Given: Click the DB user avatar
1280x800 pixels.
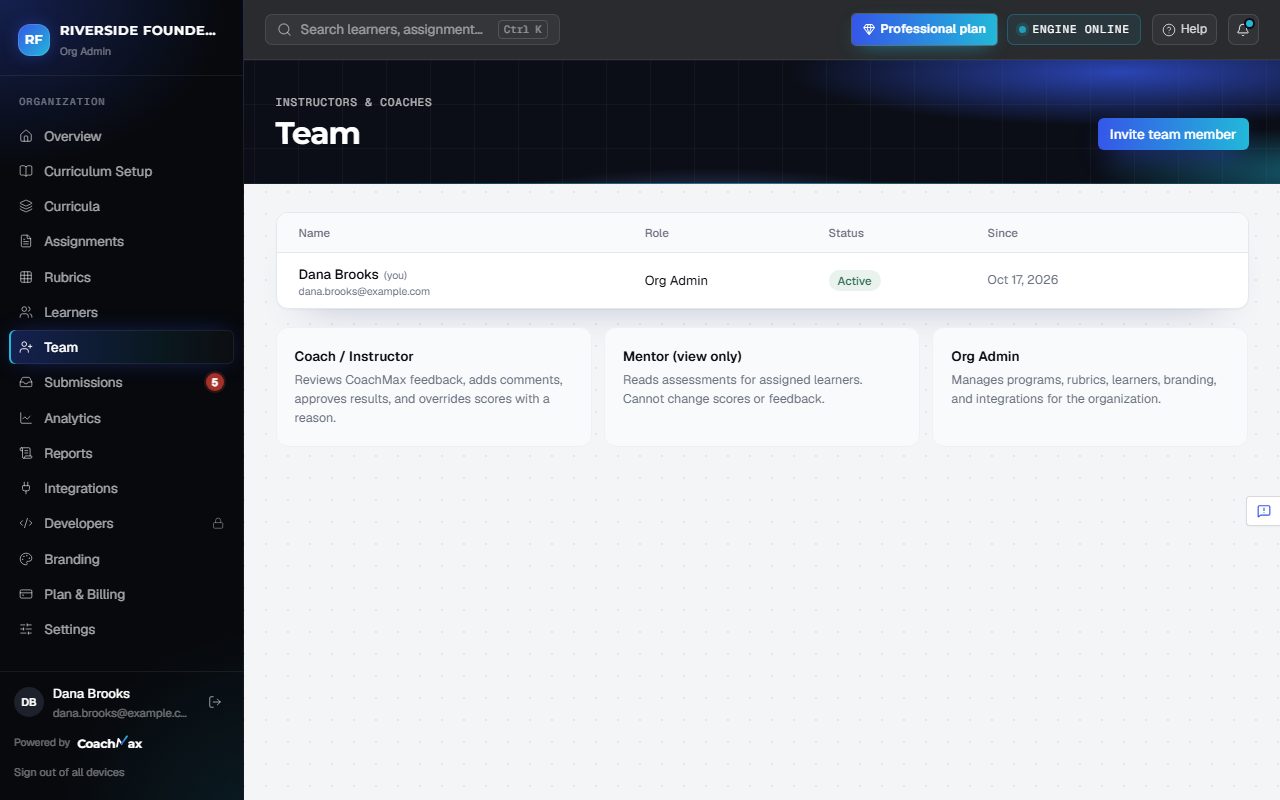Looking at the screenshot, I should click(x=29, y=702).
